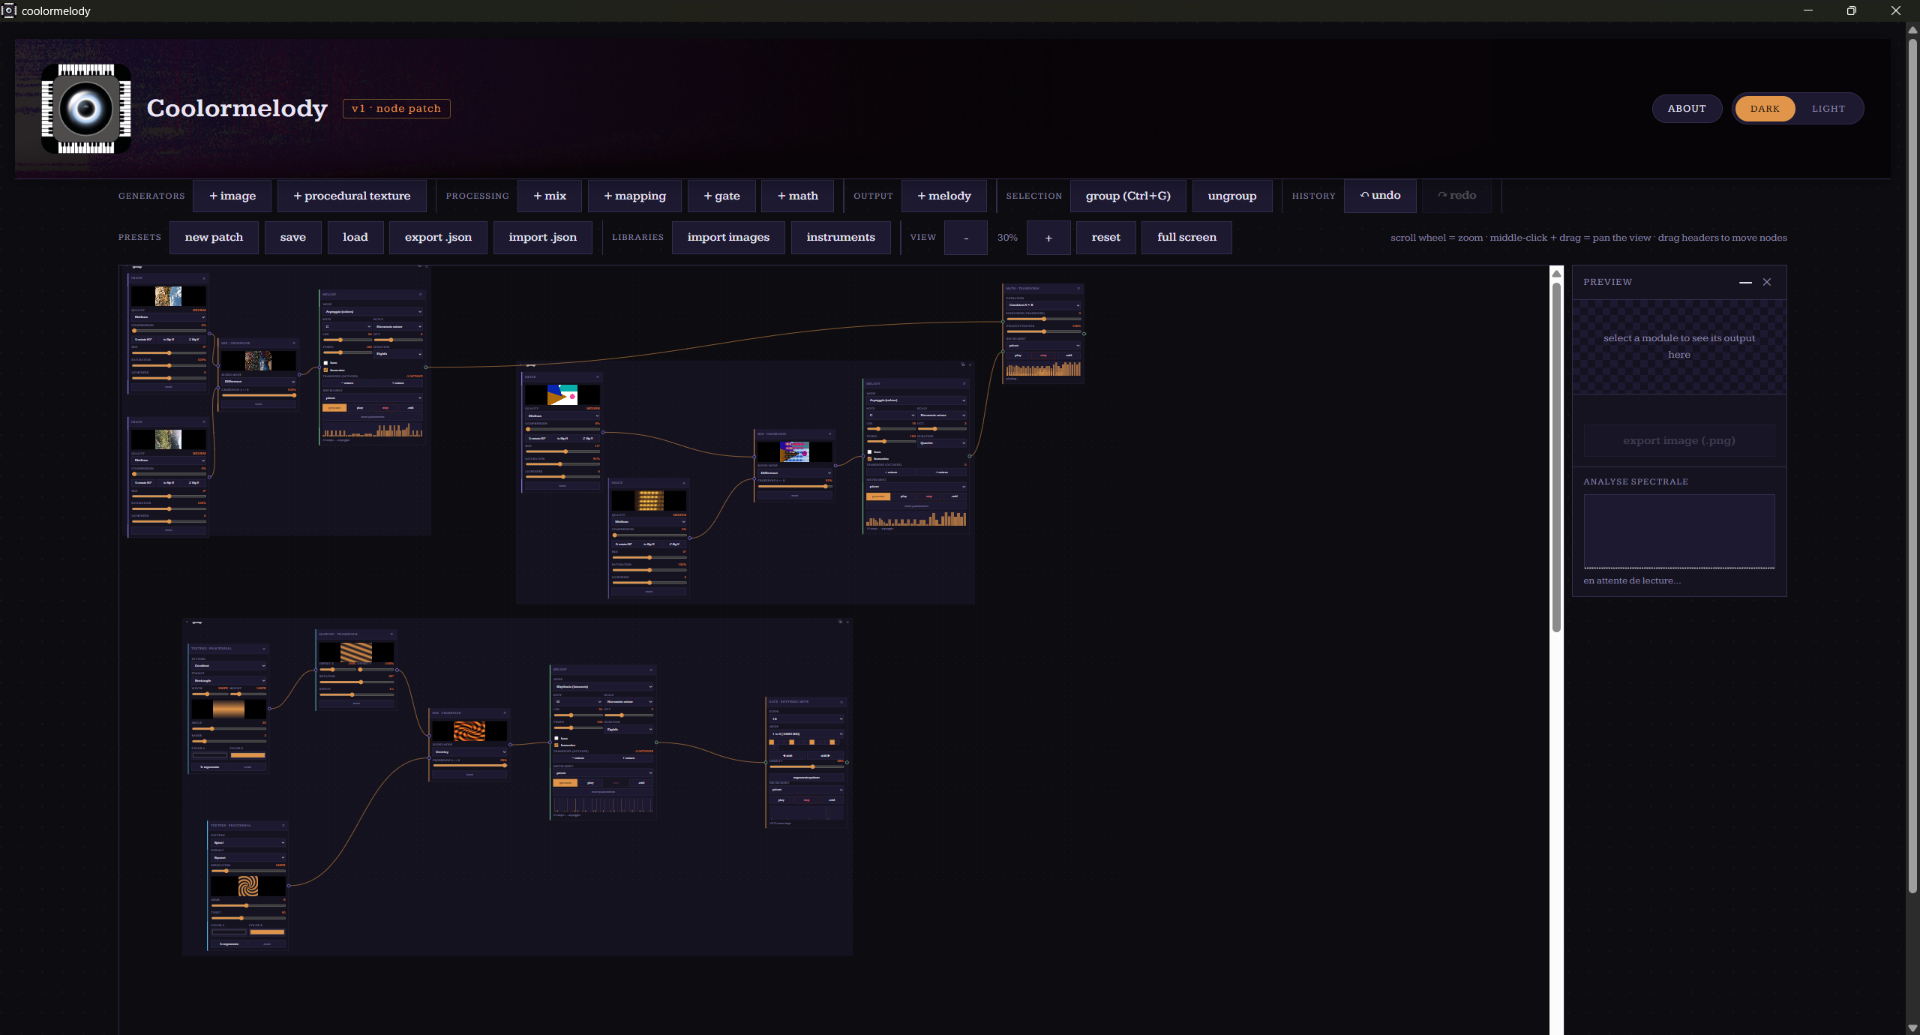Screen dimensions: 1920x1035
Task: Close the spiral Texture Procedural node
Action: (283, 825)
